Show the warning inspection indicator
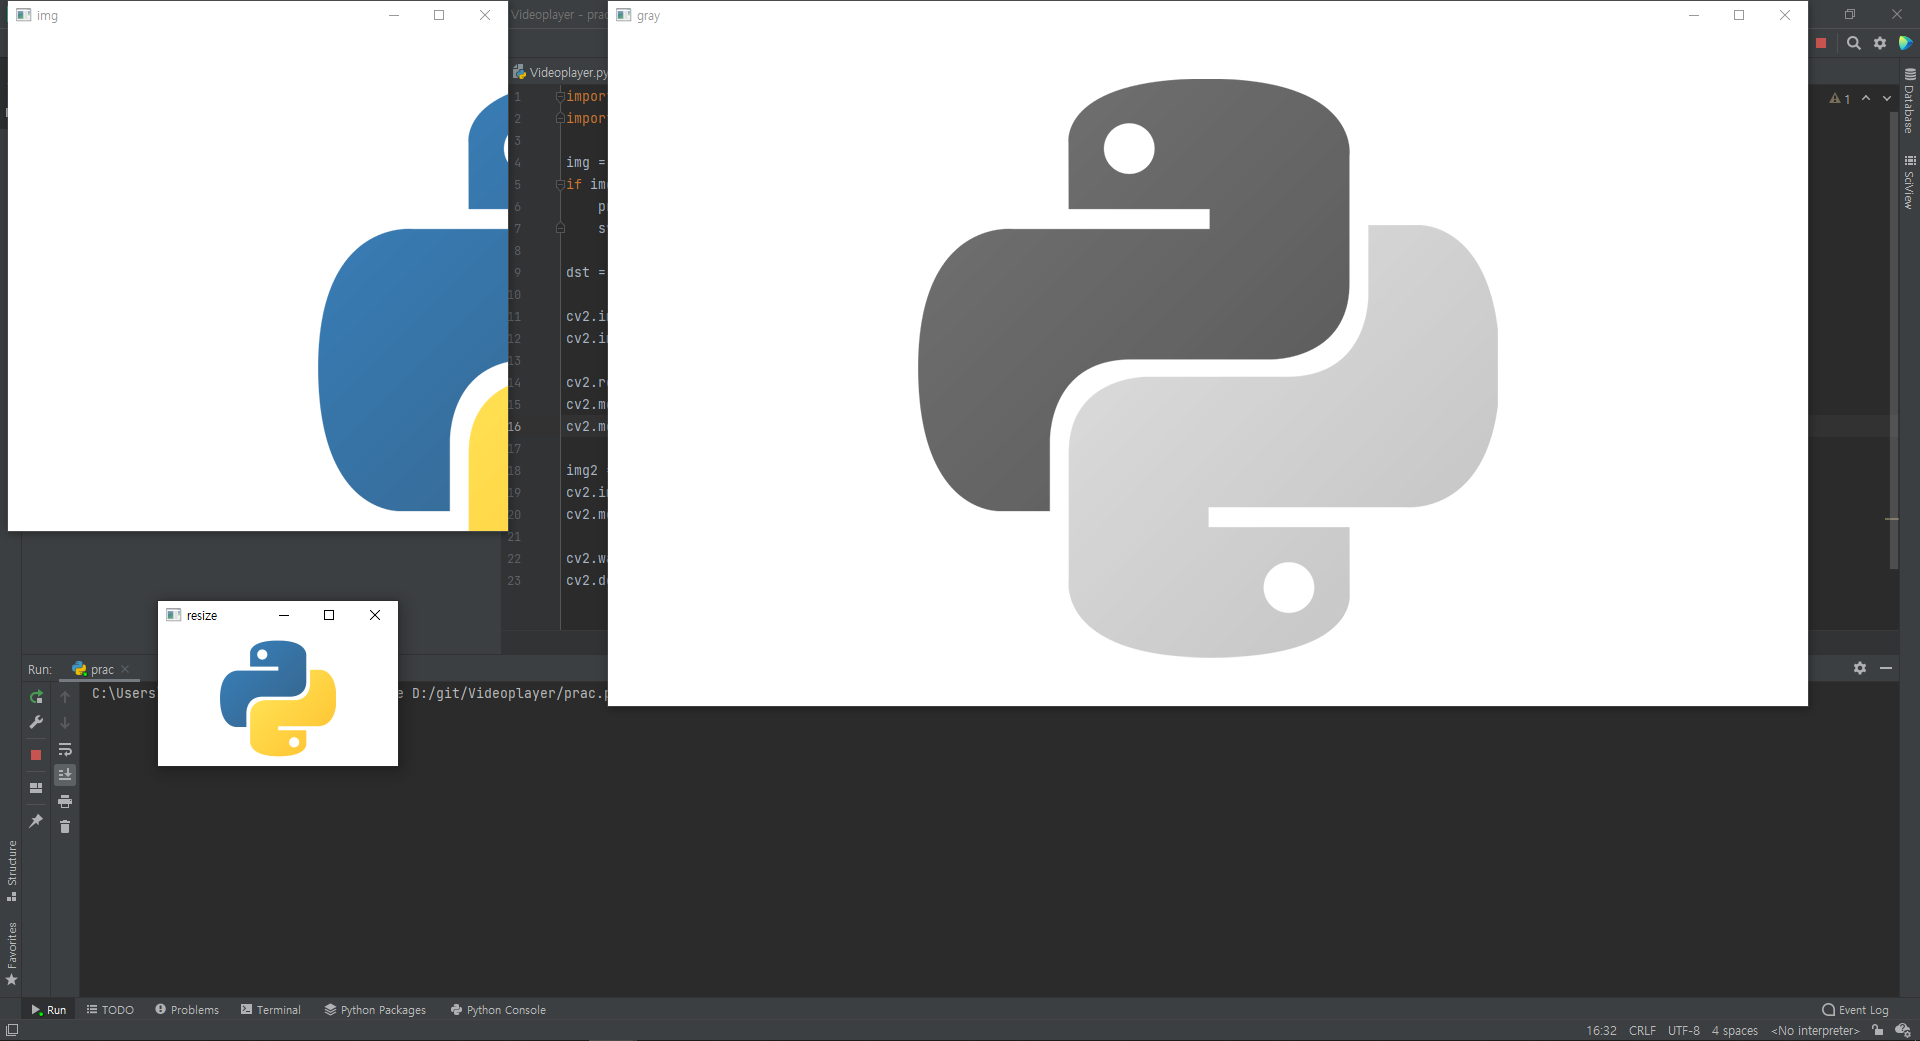Viewport: 1920px width, 1041px height. pyautogui.click(x=1840, y=99)
